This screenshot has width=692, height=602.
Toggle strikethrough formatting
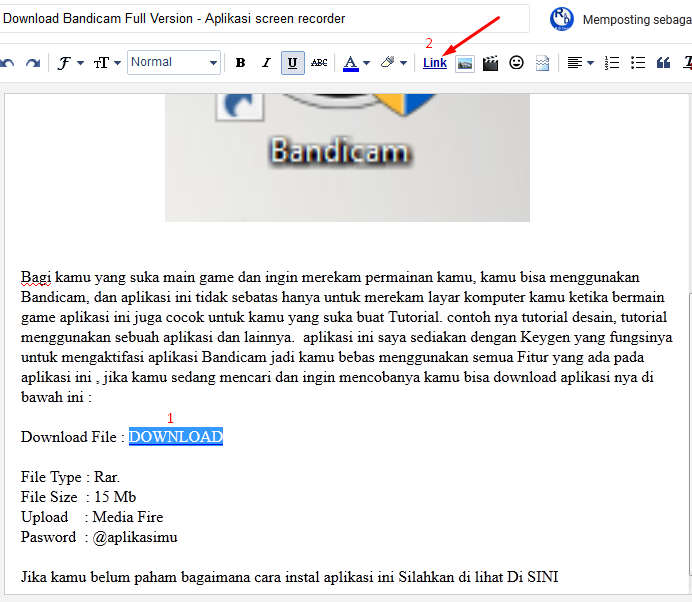click(x=319, y=63)
